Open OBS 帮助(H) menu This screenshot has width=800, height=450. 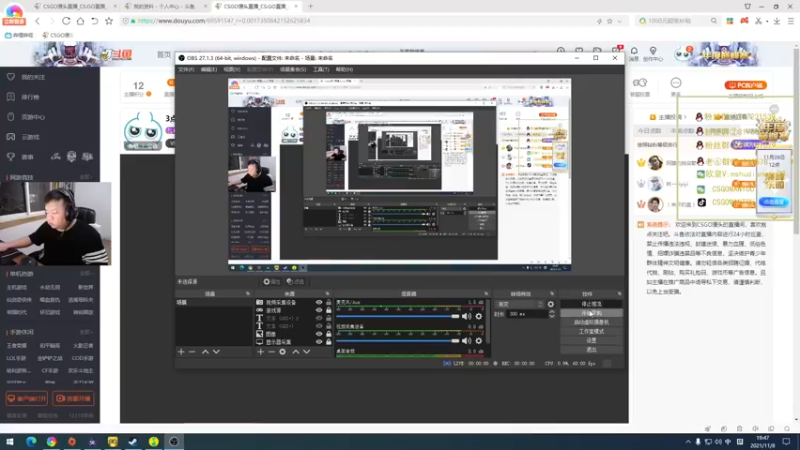click(344, 69)
